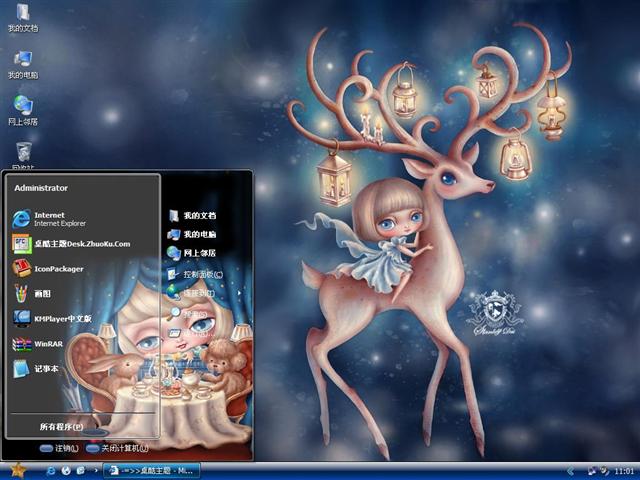Launch KMPlayer中文版 from Start menu

(x=52, y=319)
